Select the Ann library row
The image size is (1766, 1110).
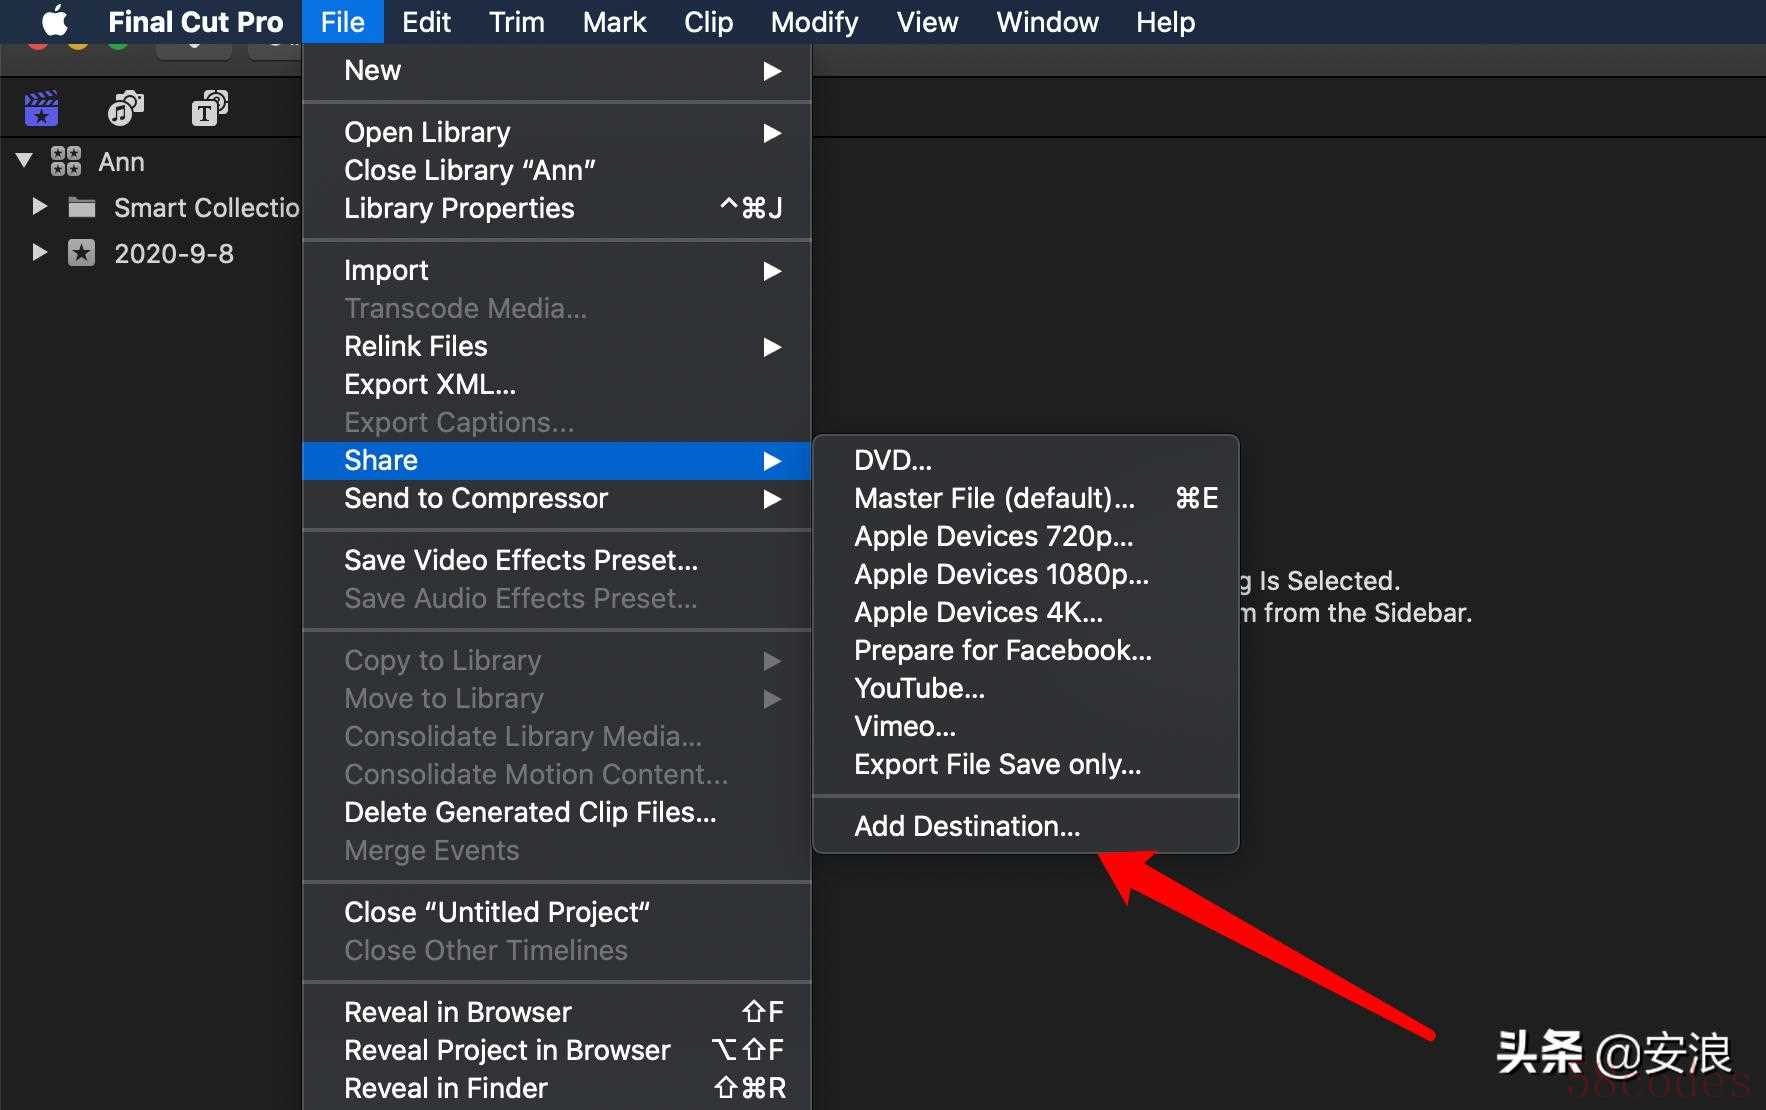[x=151, y=161]
